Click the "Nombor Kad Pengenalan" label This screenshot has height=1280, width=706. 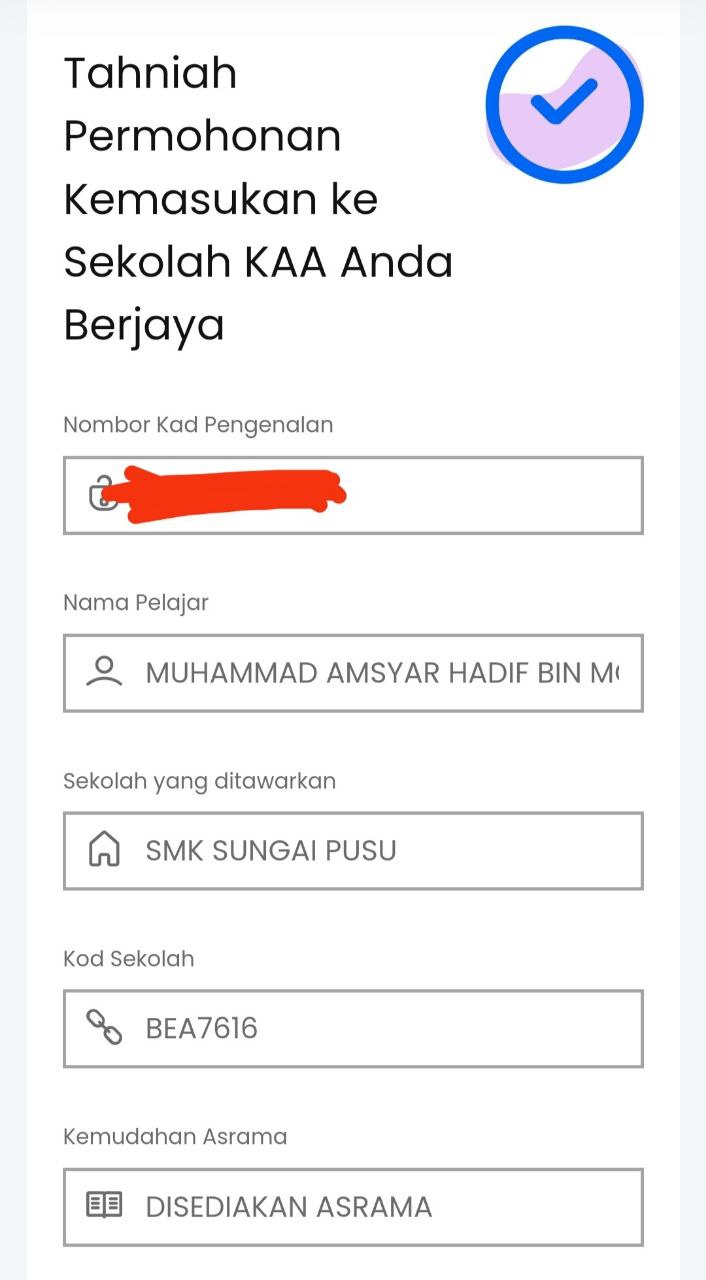pyautogui.click(x=198, y=425)
